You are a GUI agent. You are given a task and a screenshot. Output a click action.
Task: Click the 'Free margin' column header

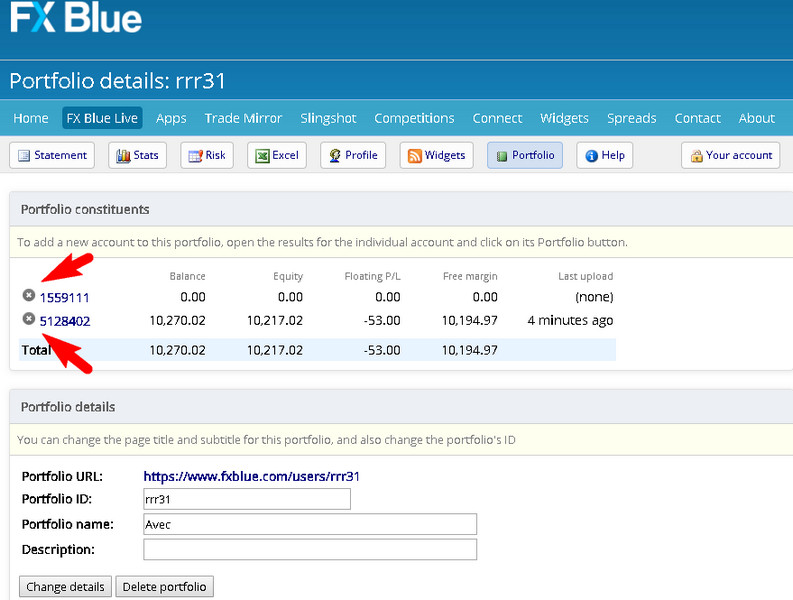(x=470, y=276)
